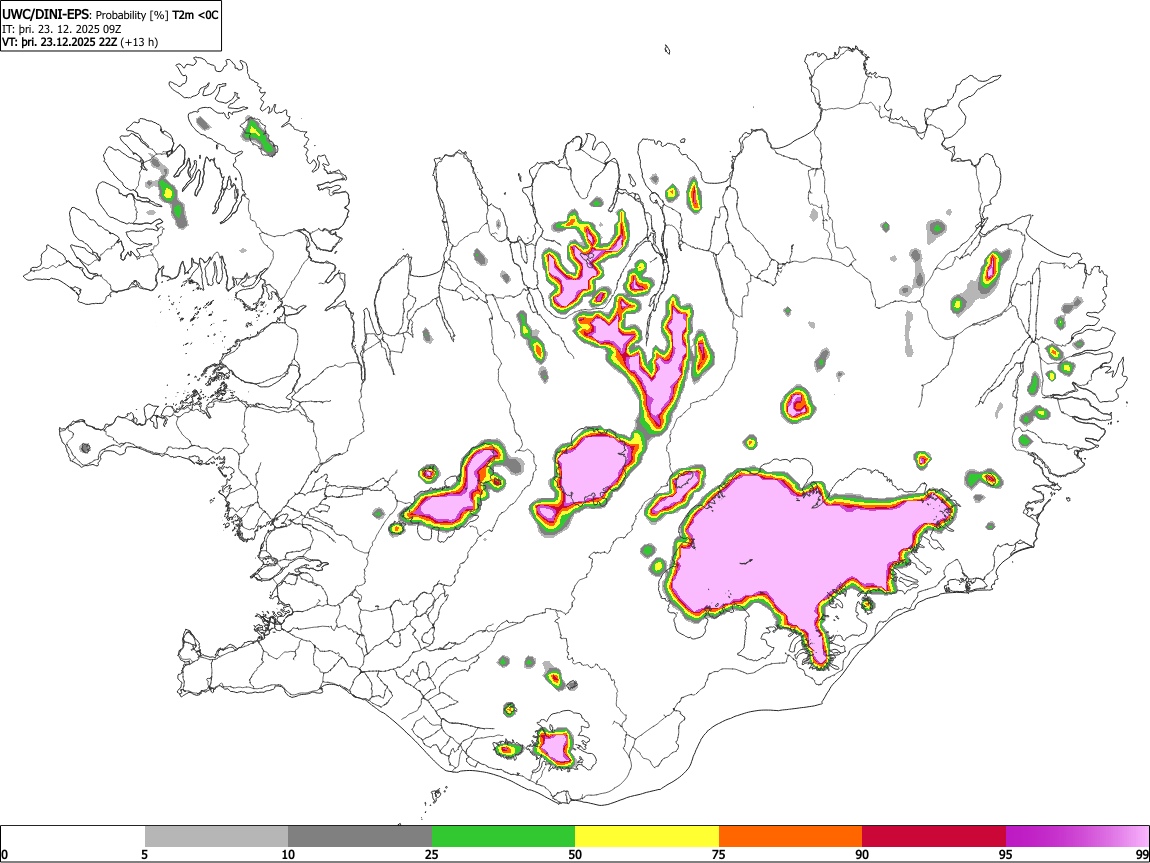Click the UWC/DINI-EPS title text
The height and width of the screenshot is (863, 1150).
point(45,15)
